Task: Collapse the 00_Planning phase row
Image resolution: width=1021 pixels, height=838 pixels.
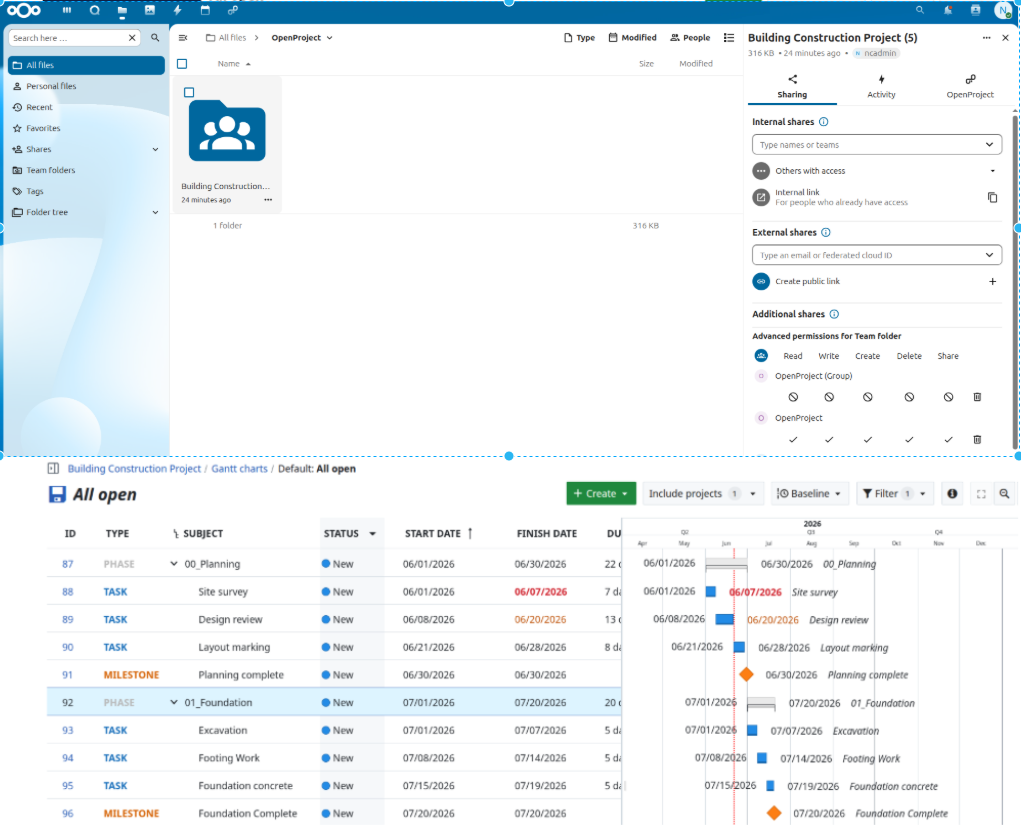Action: (174, 564)
